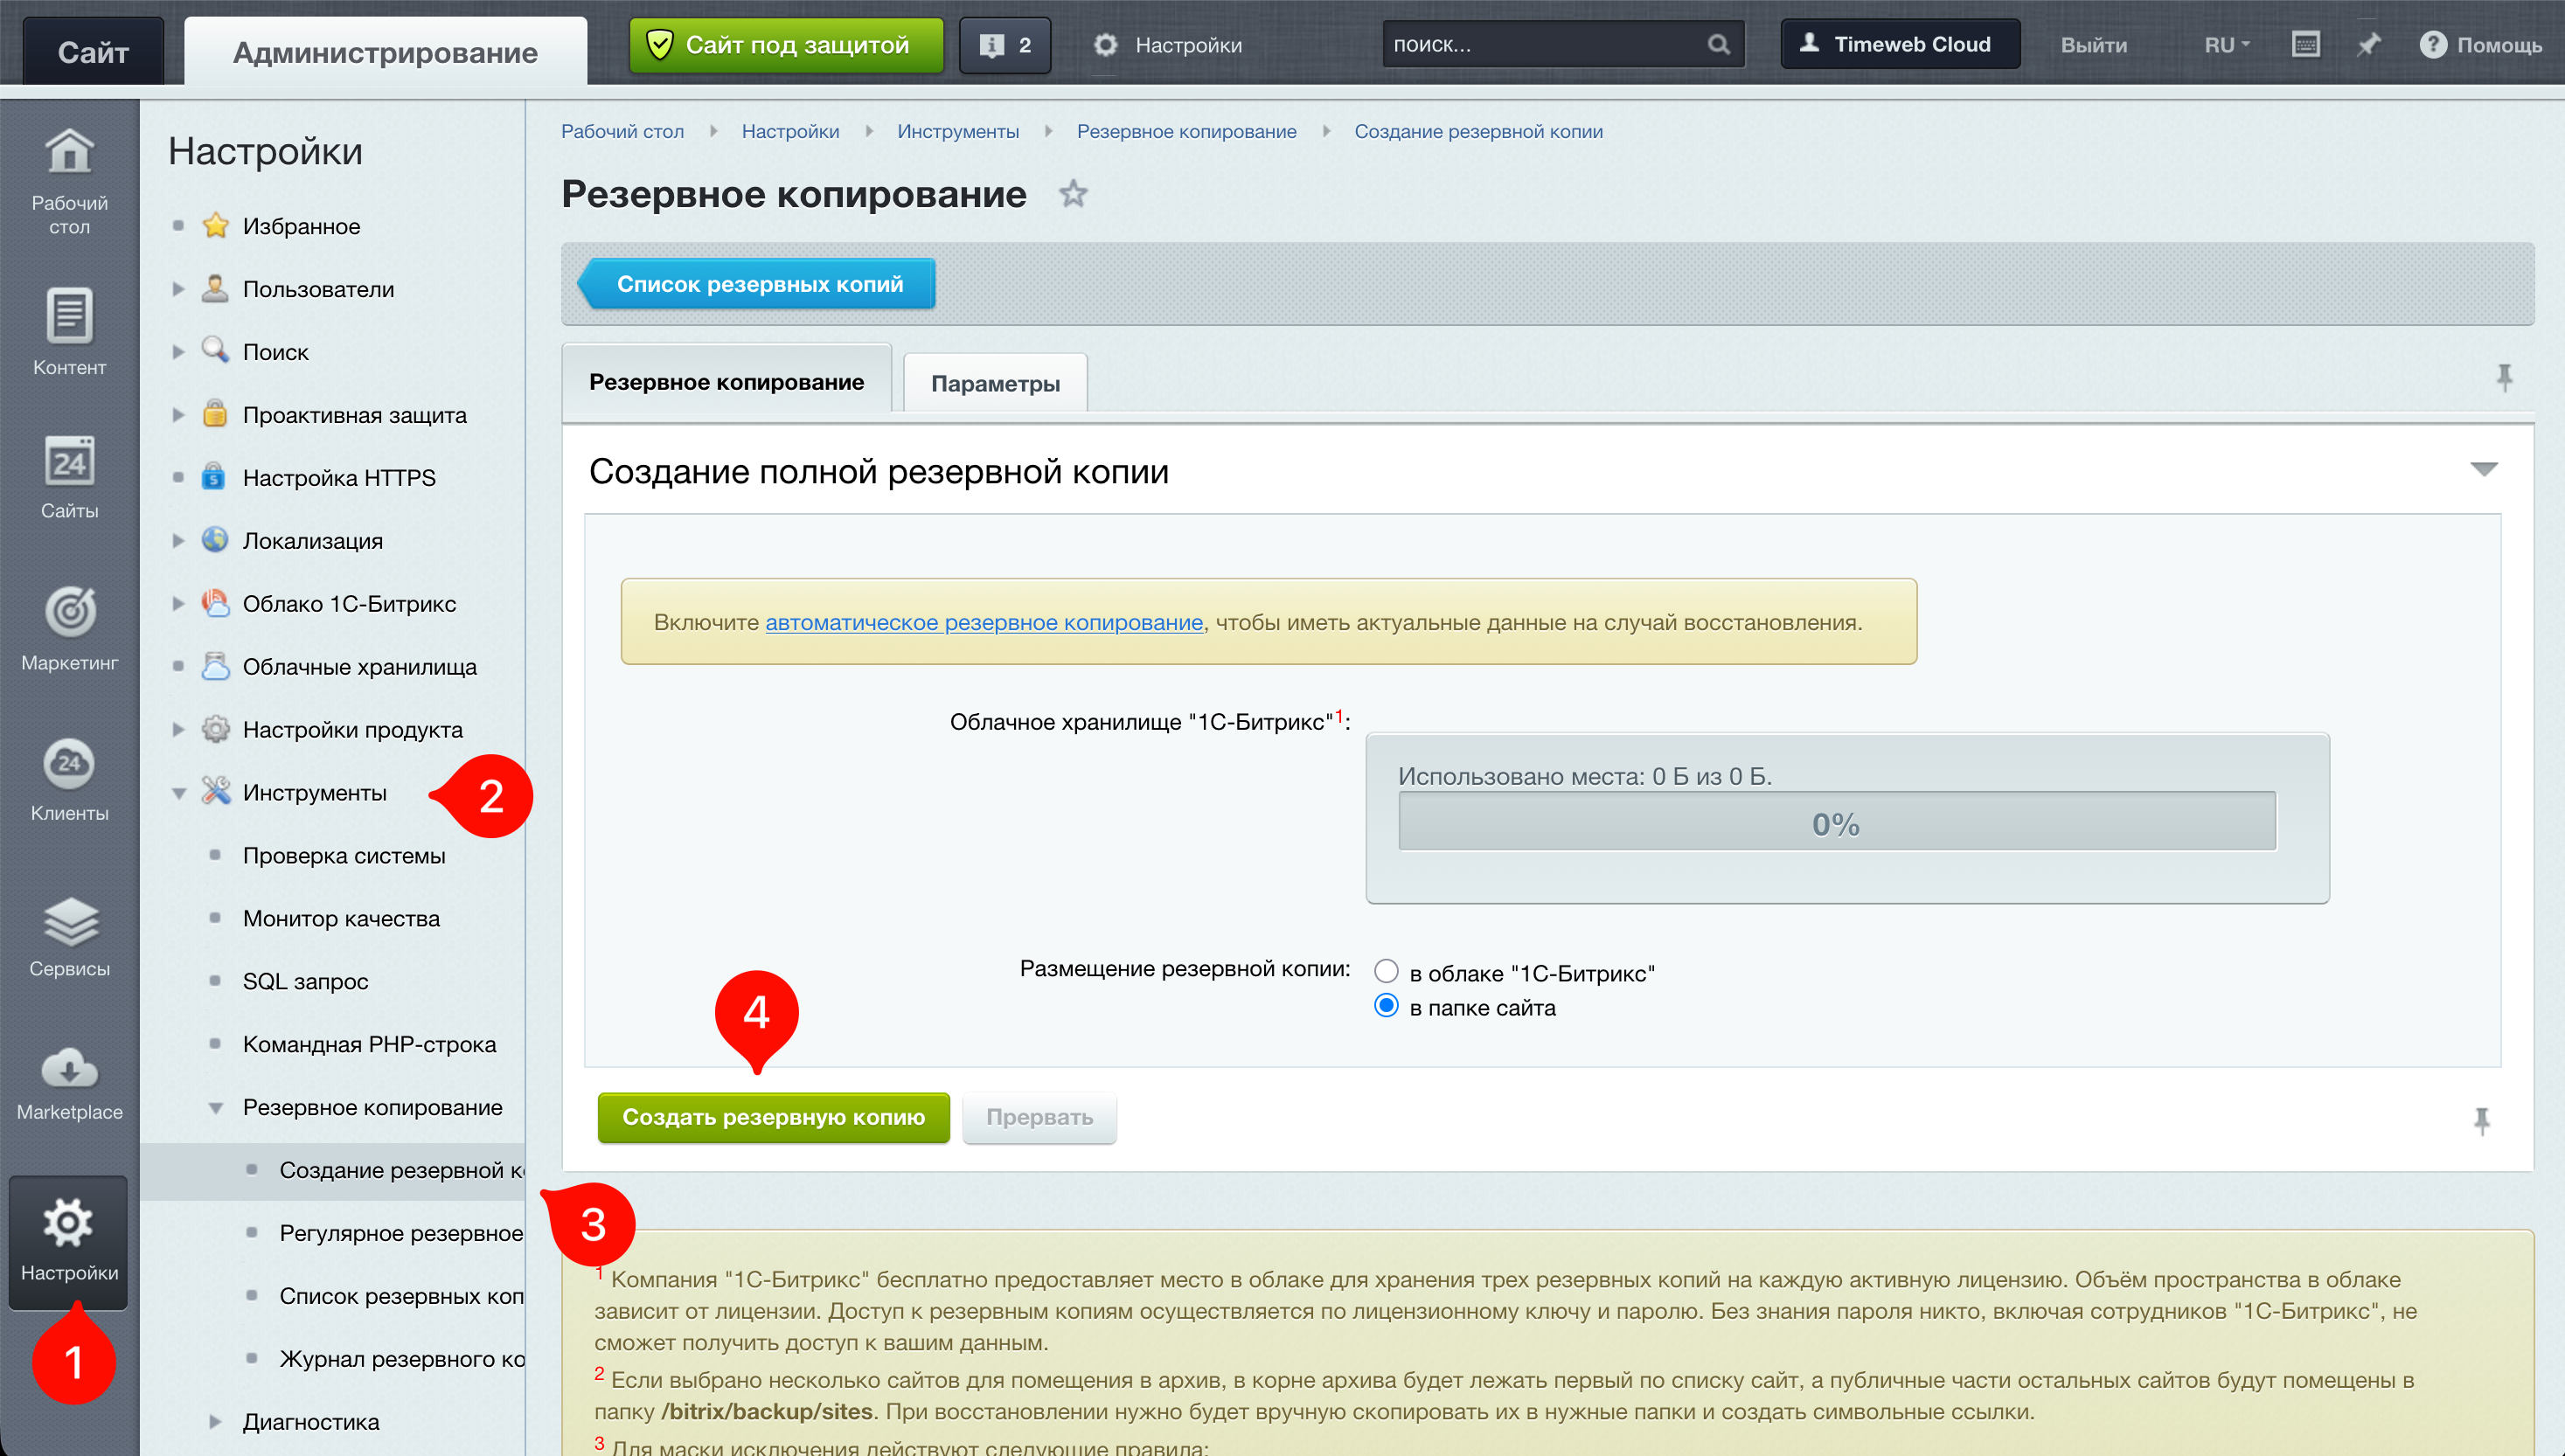Click the pin icon in top bar
The height and width of the screenshot is (1456, 2565).
2368,45
